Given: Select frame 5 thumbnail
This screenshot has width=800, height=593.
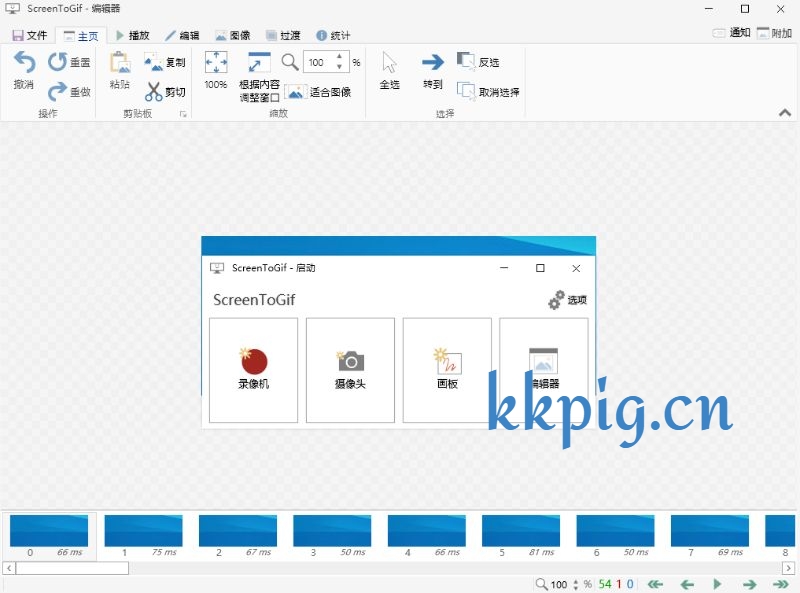Looking at the screenshot, I should (521, 536).
